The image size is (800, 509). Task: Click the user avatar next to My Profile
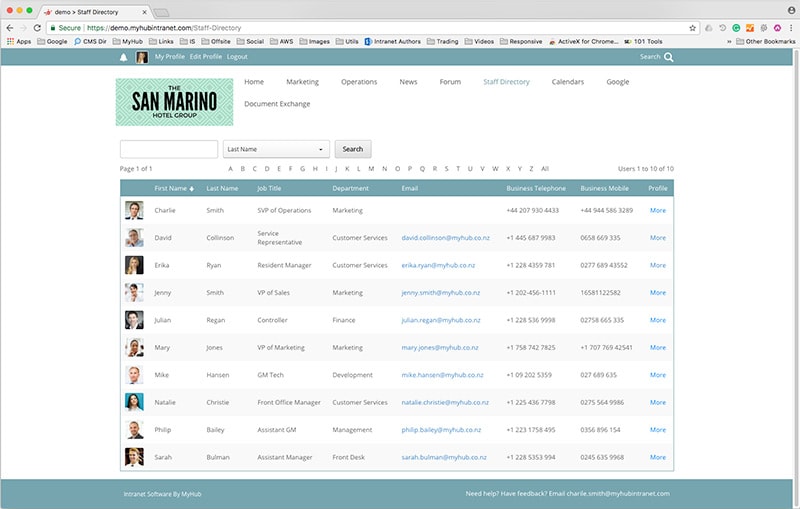coord(142,57)
